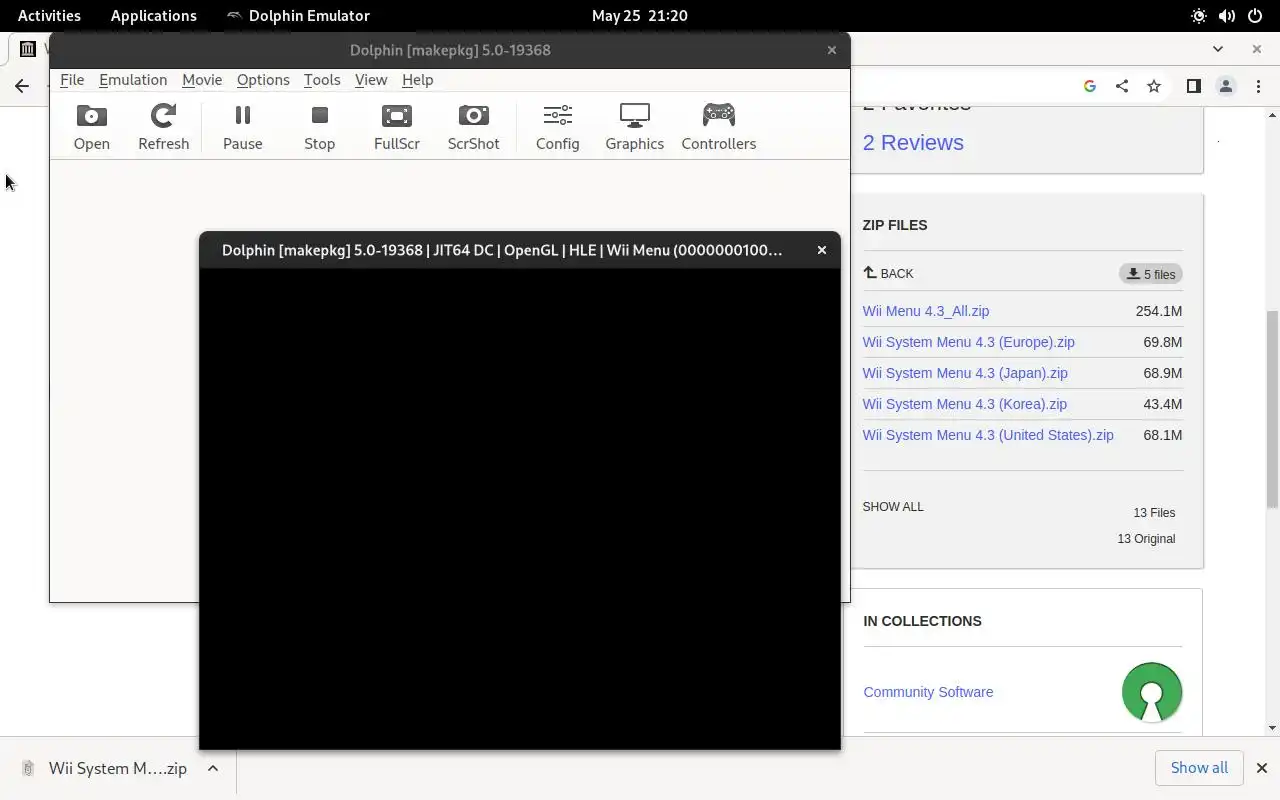Open the View menu
The height and width of the screenshot is (800, 1280).
(370, 80)
